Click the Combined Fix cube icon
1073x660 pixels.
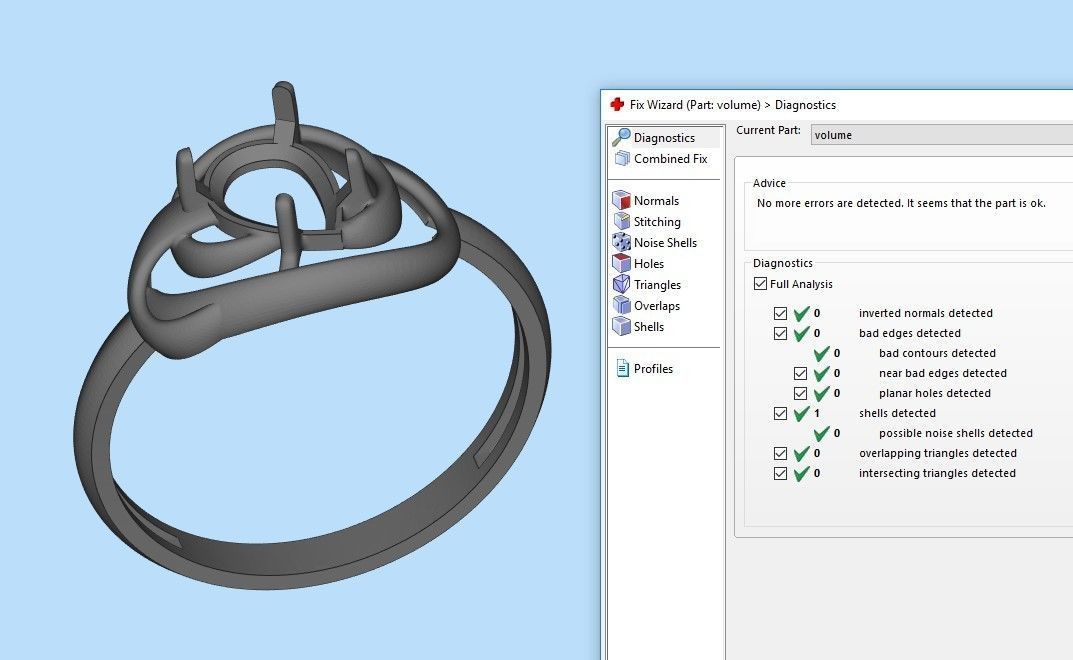point(622,159)
